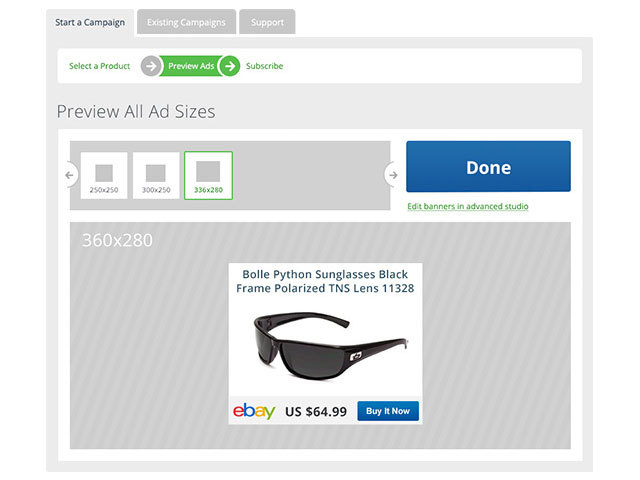Click the gray arrow before Preview Ads
The height and width of the screenshot is (480, 640).
(151, 66)
